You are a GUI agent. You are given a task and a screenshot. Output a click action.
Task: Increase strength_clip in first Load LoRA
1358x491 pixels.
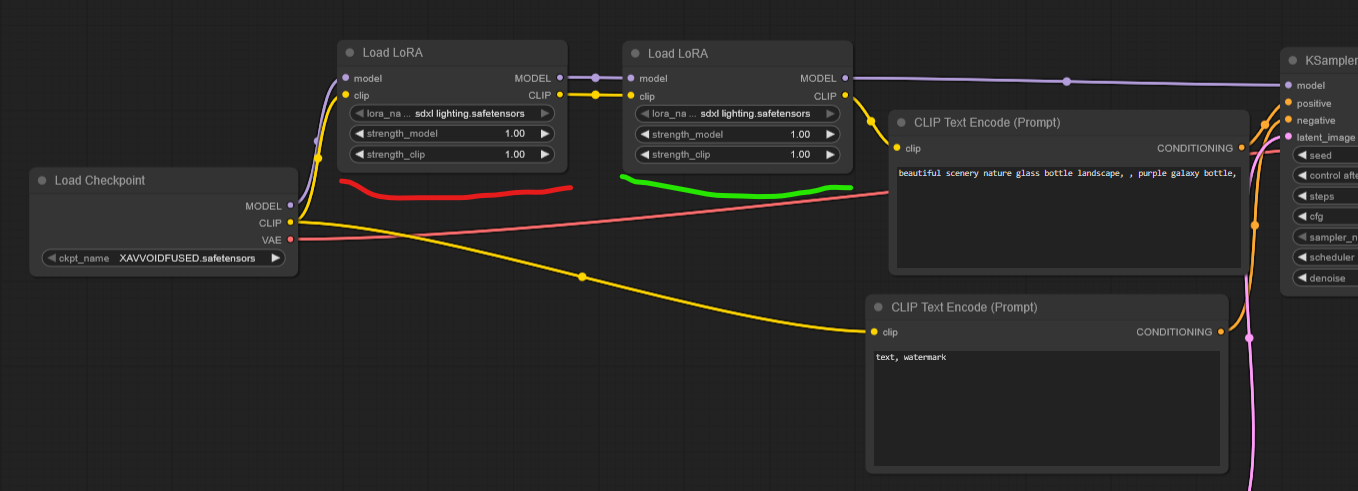pos(545,155)
